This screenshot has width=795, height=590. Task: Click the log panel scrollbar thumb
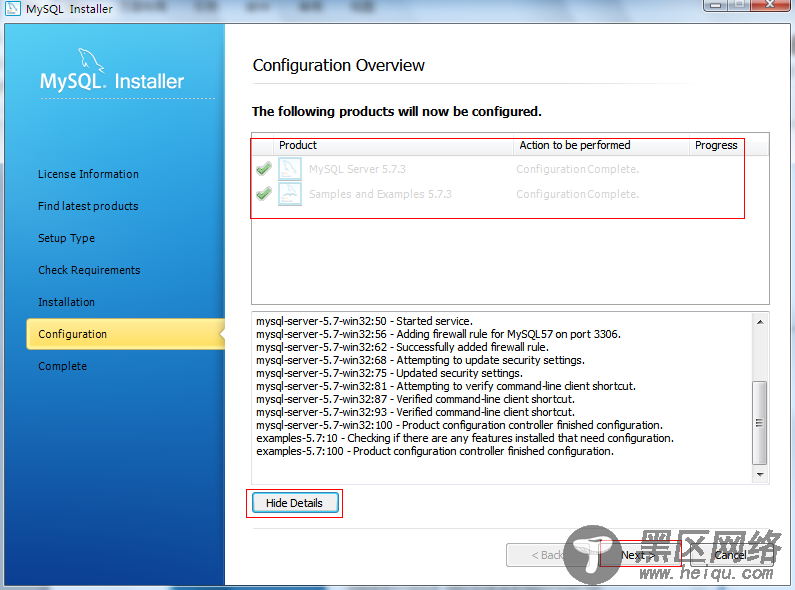(760, 423)
